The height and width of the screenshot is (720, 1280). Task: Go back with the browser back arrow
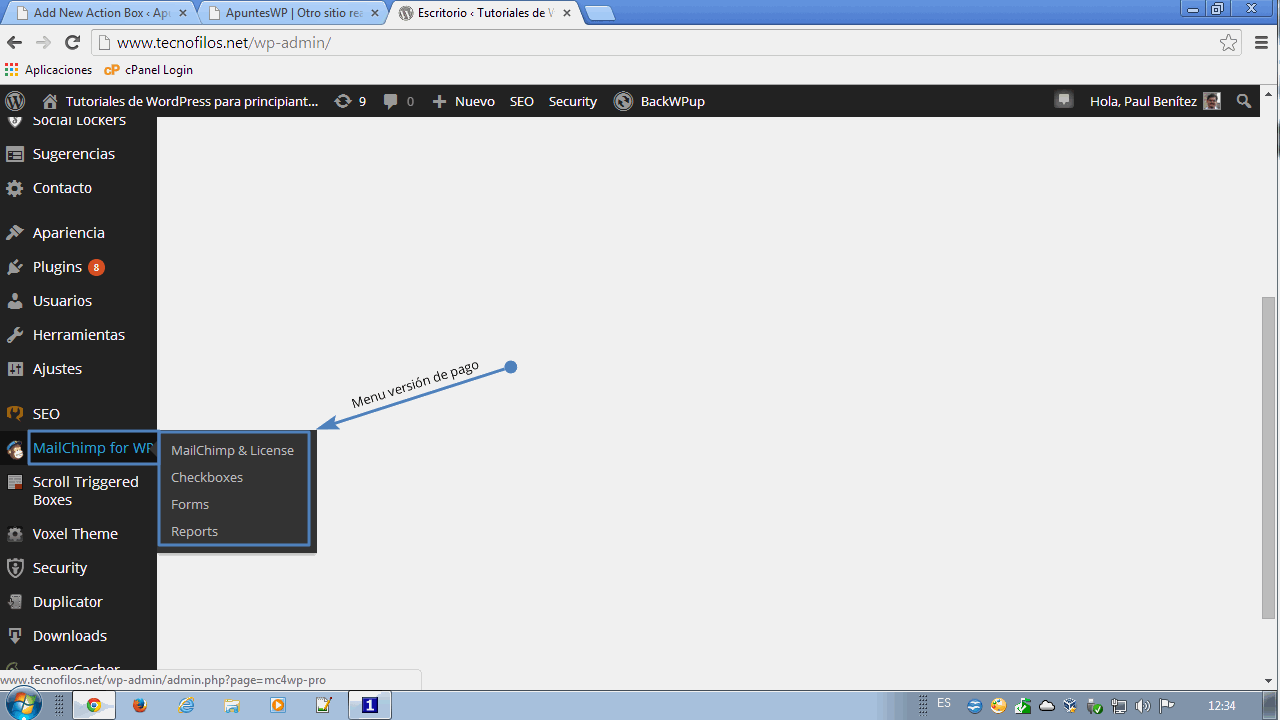point(14,42)
